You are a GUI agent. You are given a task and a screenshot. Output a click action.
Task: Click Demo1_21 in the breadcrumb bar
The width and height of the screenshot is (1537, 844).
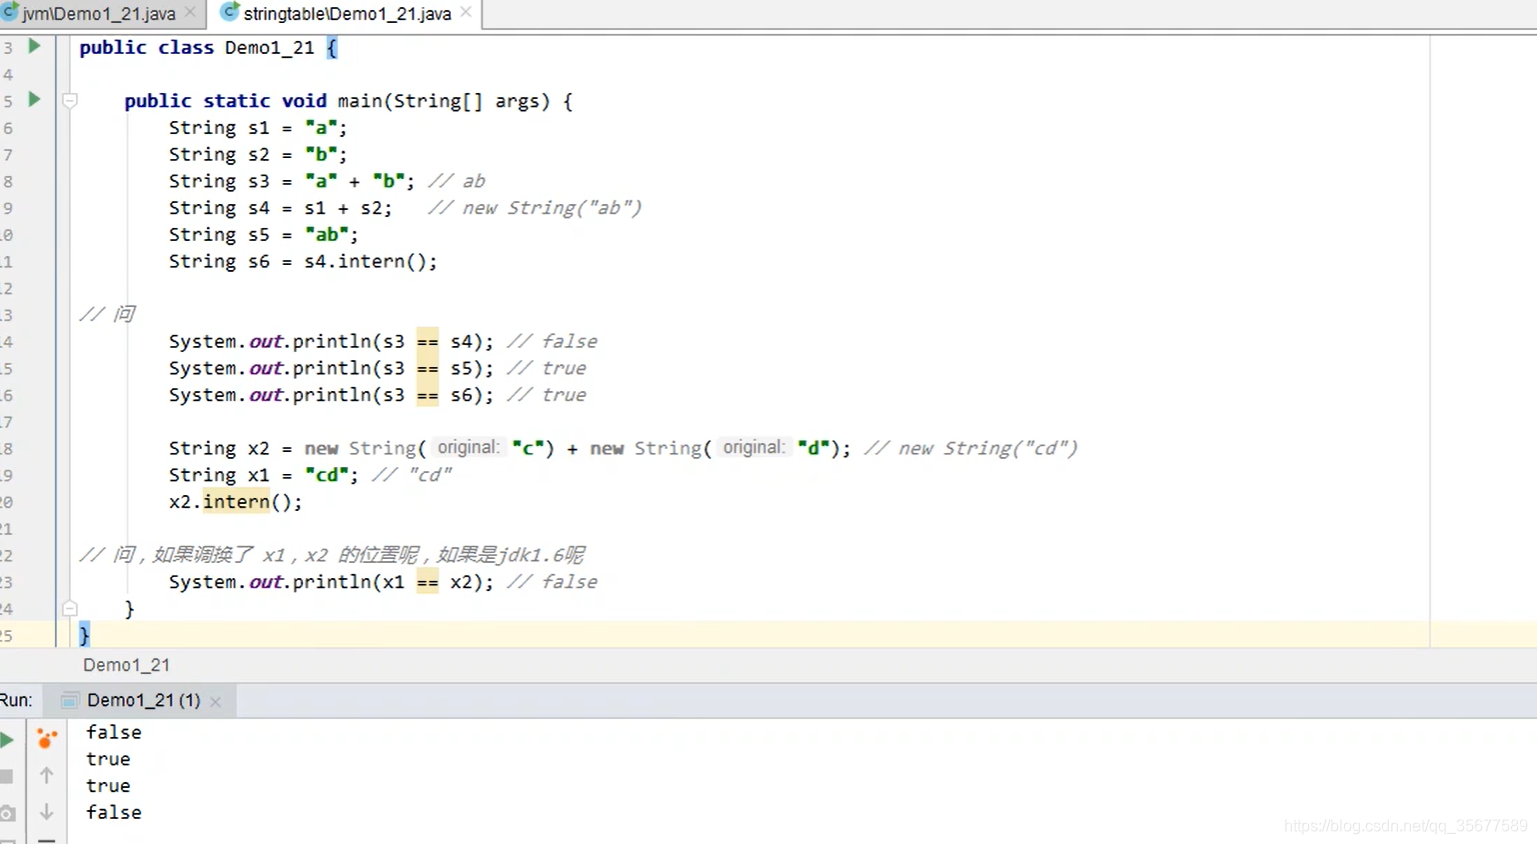point(127,664)
